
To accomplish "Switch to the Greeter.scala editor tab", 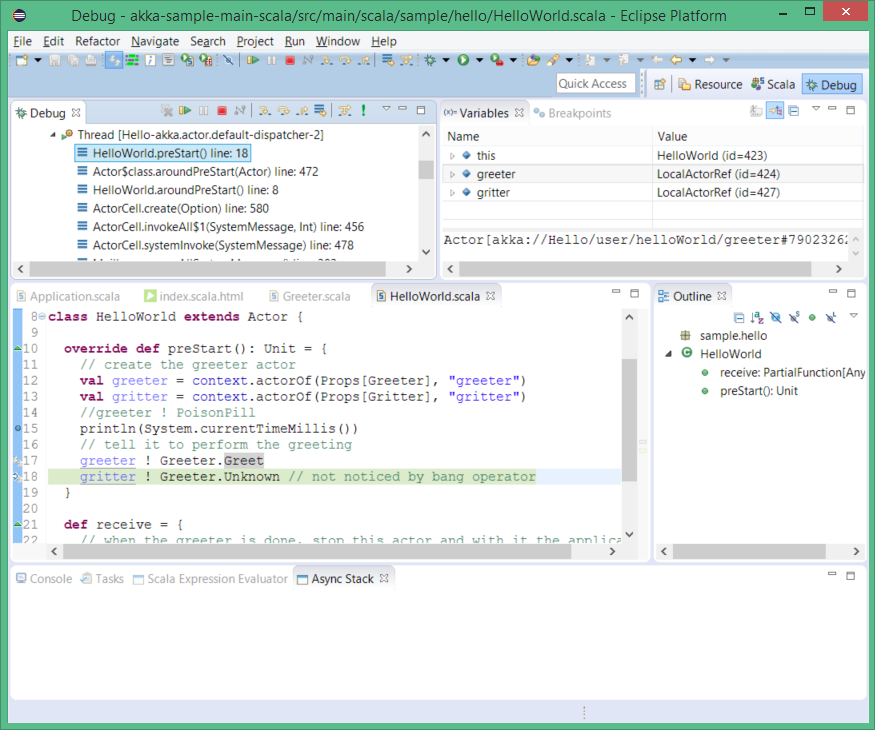I will (x=316, y=296).
